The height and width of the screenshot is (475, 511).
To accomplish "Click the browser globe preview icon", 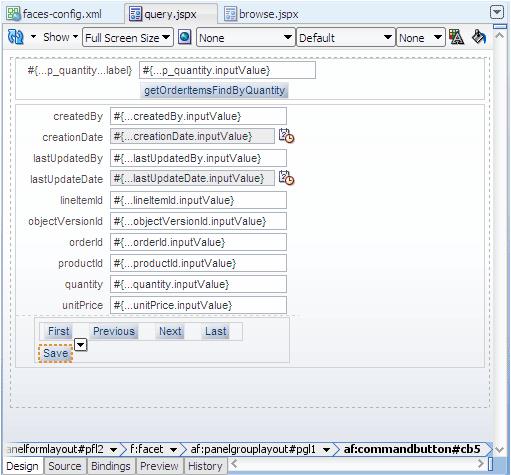I will (x=184, y=37).
